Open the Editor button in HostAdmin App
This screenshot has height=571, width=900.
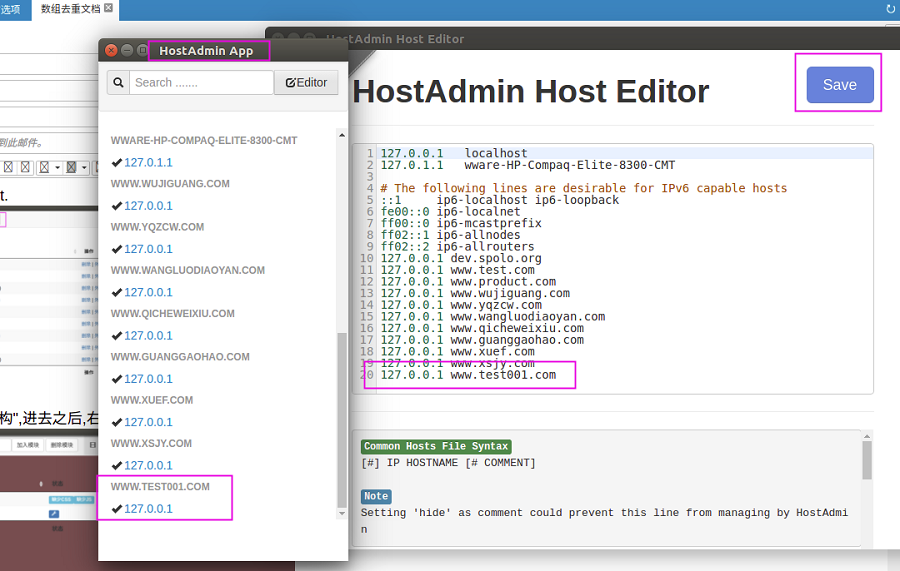(x=306, y=83)
